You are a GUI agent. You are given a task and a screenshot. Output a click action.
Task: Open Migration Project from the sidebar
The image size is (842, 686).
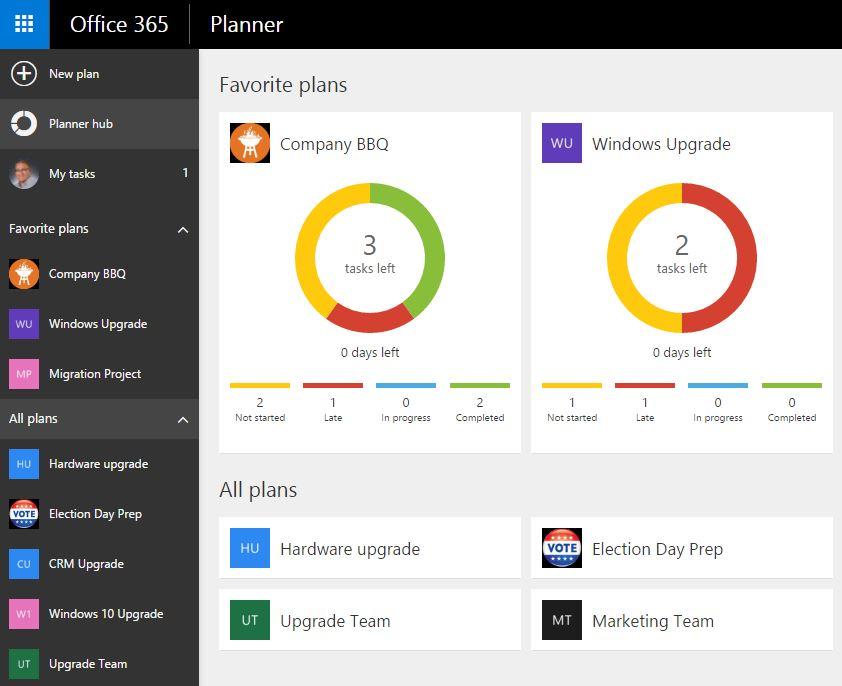[99, 374]
